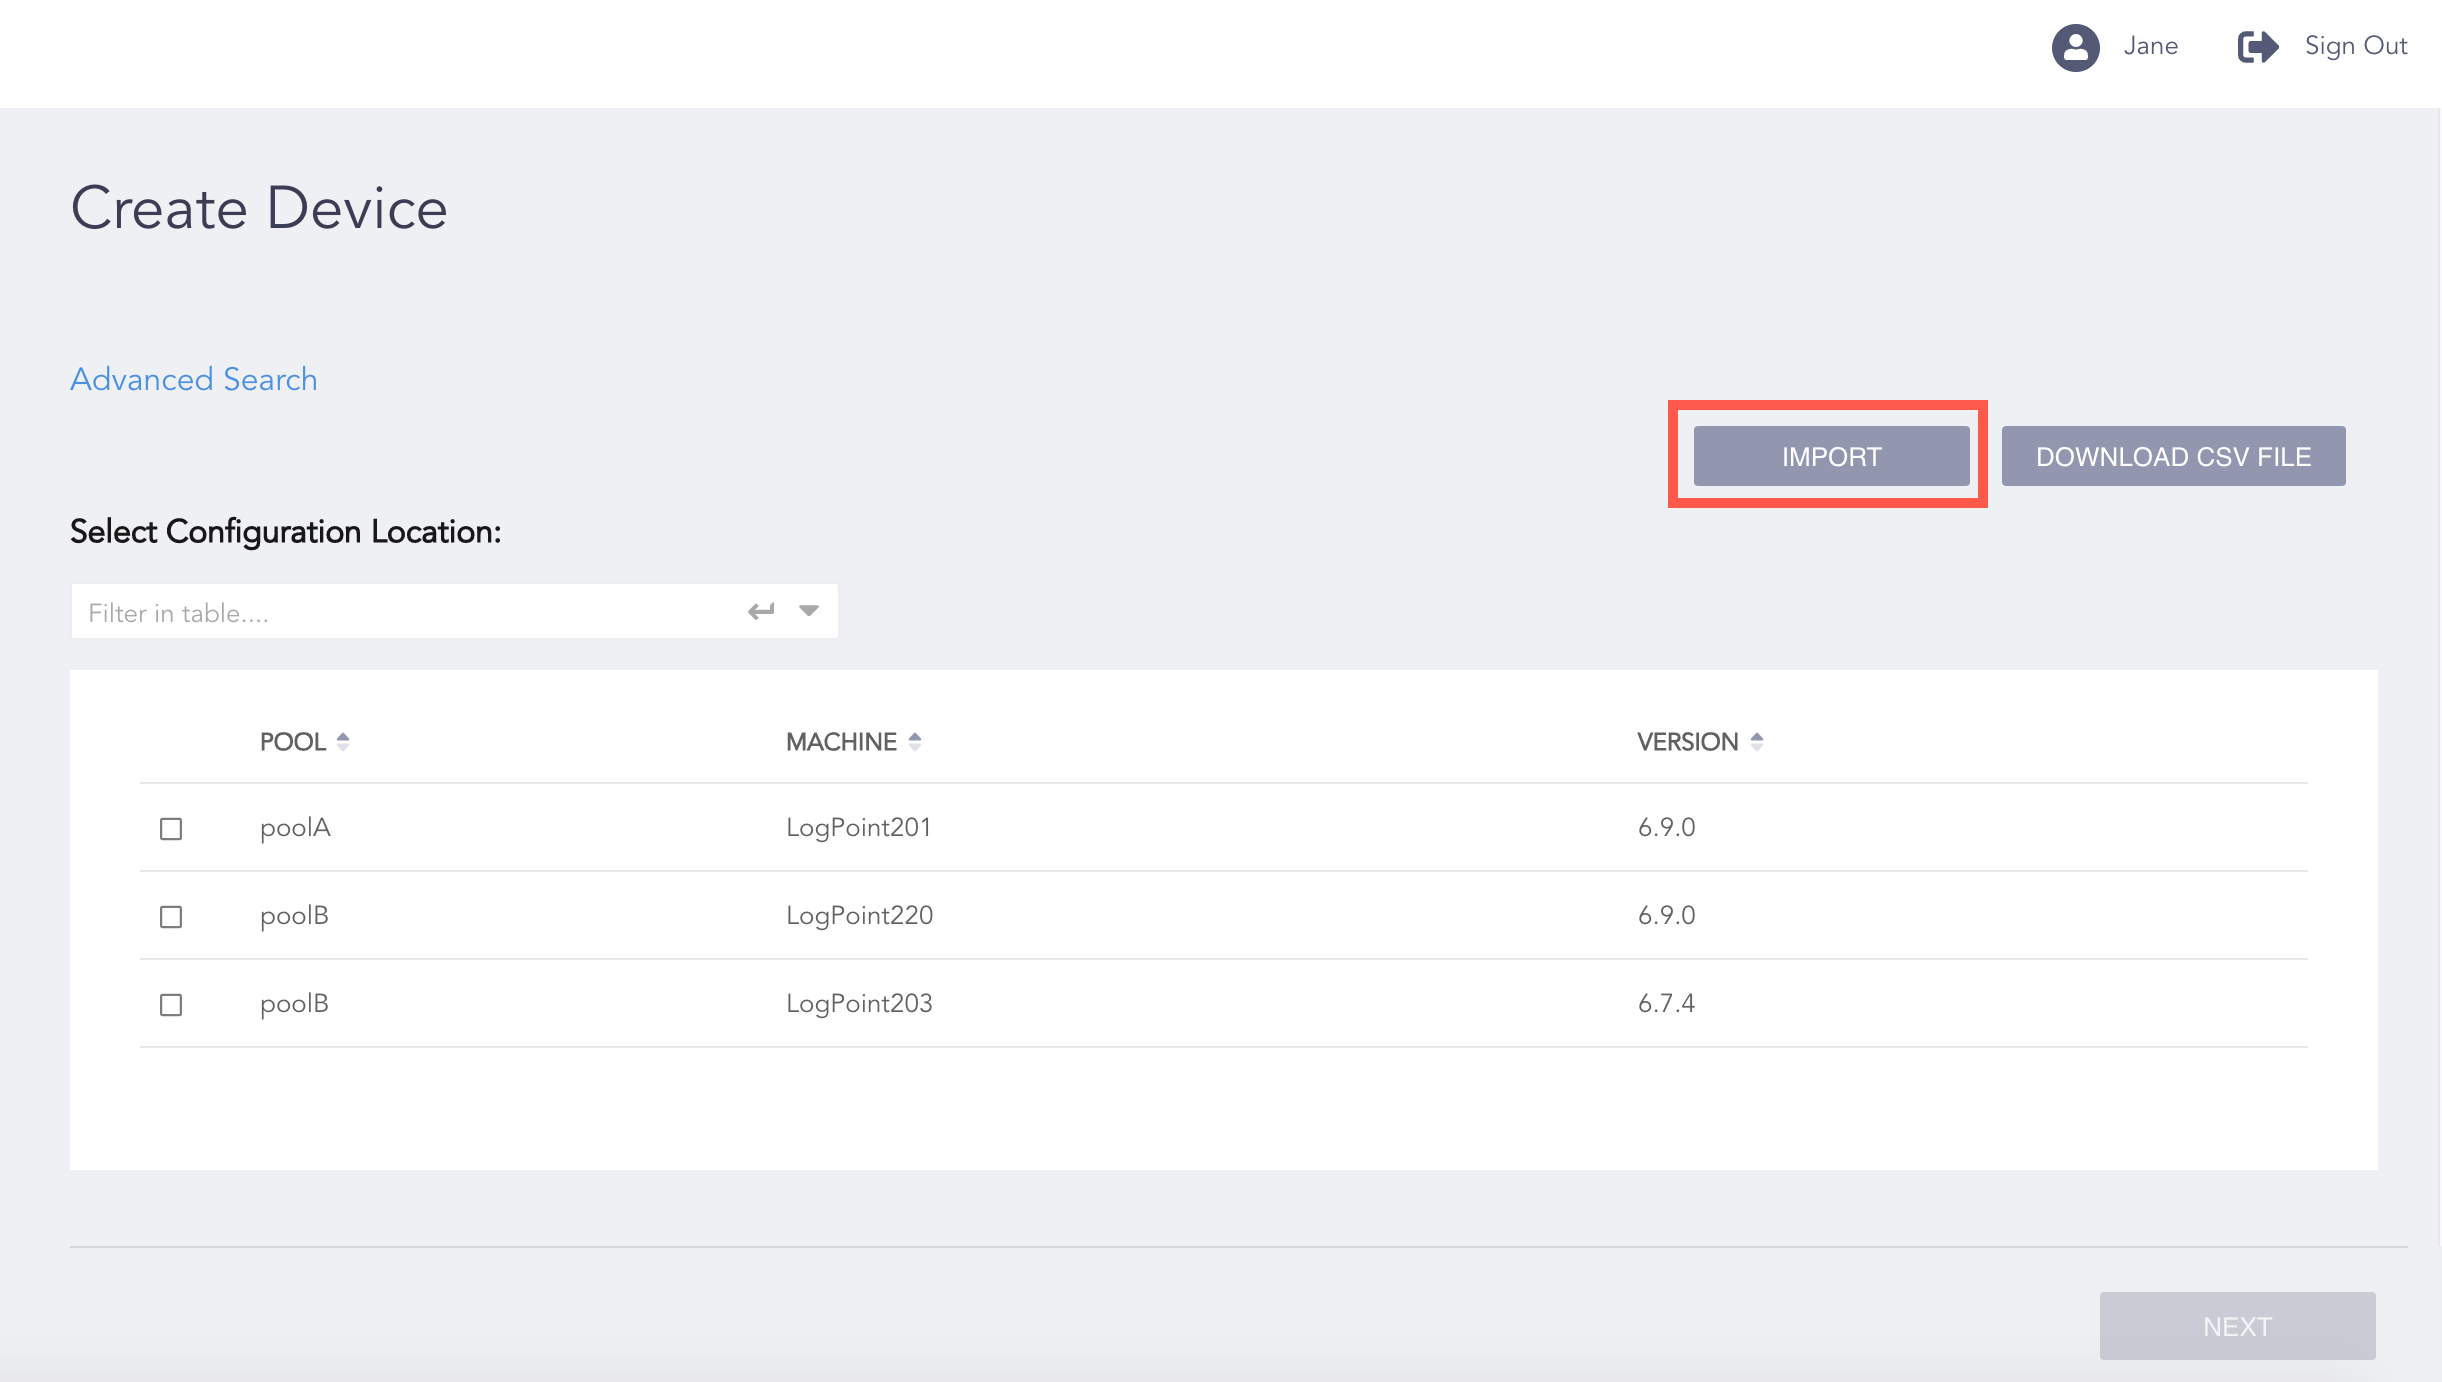The width and height of the screenshot is (2442, 1382).
Task: Open the Advanced Search link
Action: point(193,379)
